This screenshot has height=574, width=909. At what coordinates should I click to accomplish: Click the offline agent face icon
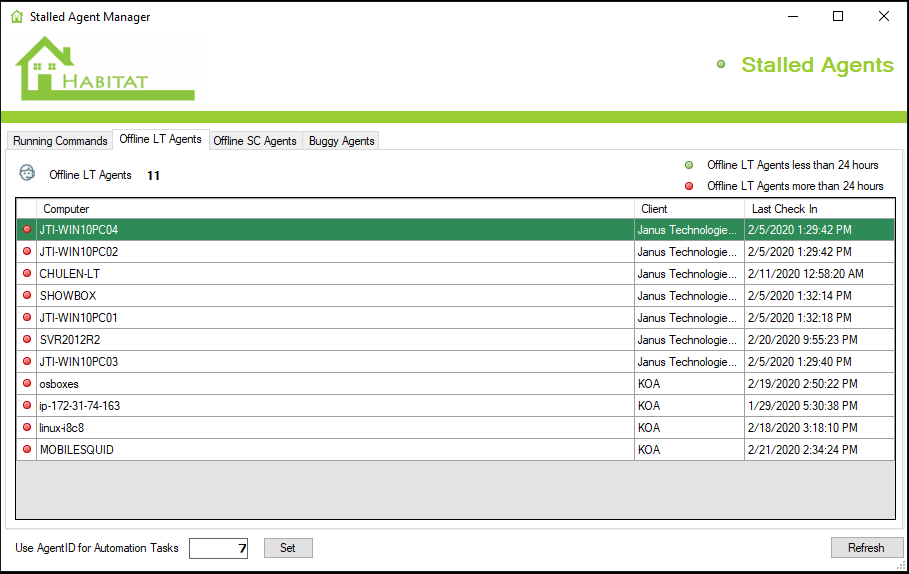(x=27, y=173)
